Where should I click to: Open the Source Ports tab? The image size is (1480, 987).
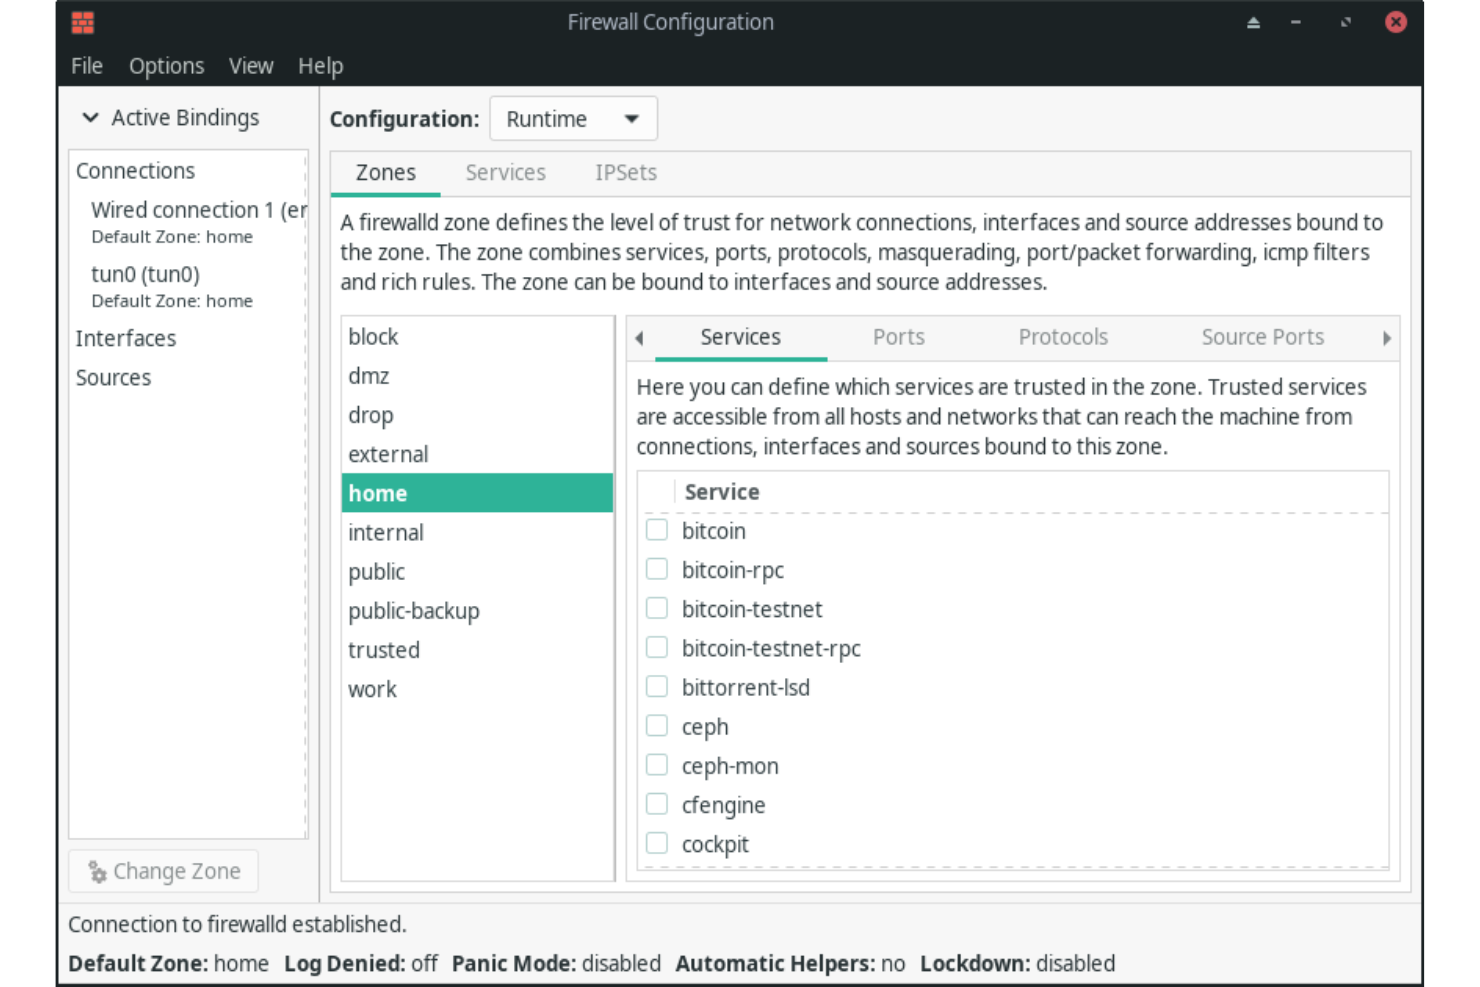coord(1262,337)
